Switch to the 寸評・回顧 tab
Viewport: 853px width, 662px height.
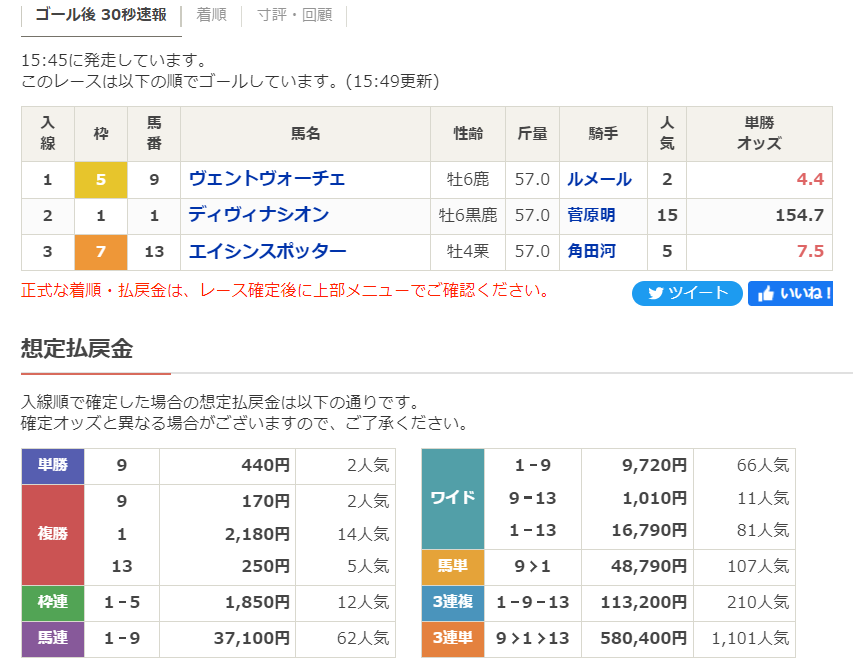[x=294, y=15]
